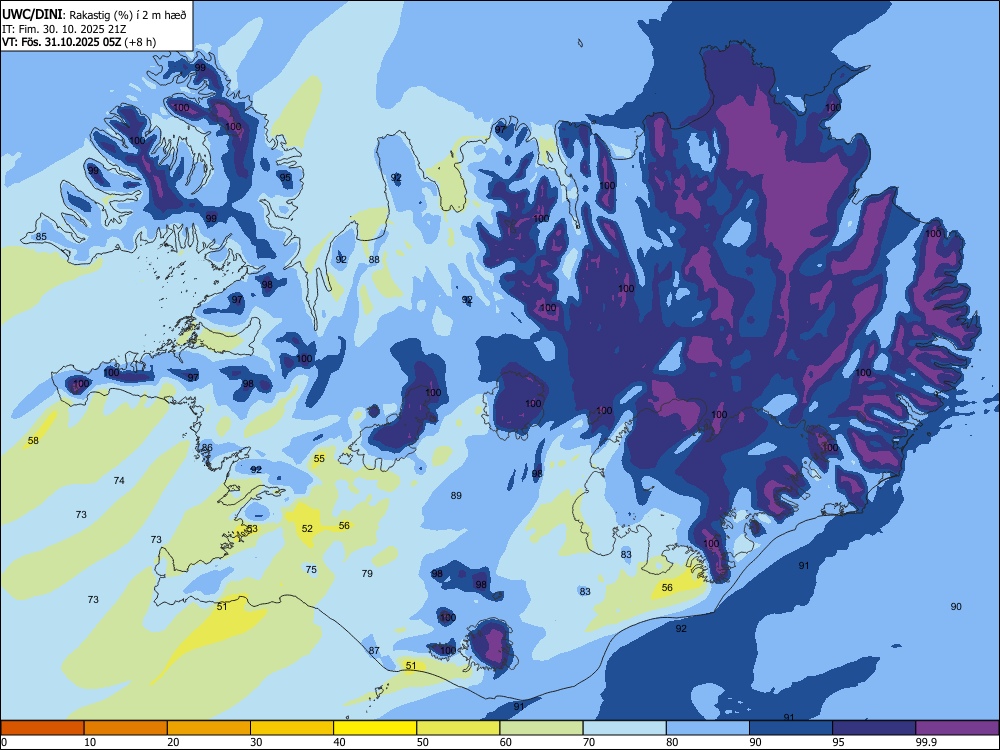Viewport: 1000px width, 750px height.
Task: Click the map humidity value '52'
Action: point(307,529)
